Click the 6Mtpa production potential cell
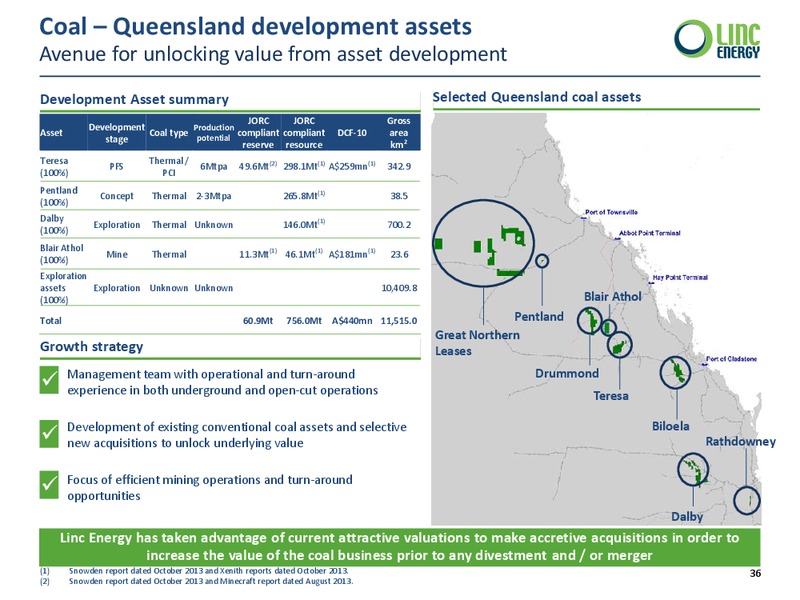The width and height of the screenshot is (800, 600). pyautogui.click(x=214, y=167)
